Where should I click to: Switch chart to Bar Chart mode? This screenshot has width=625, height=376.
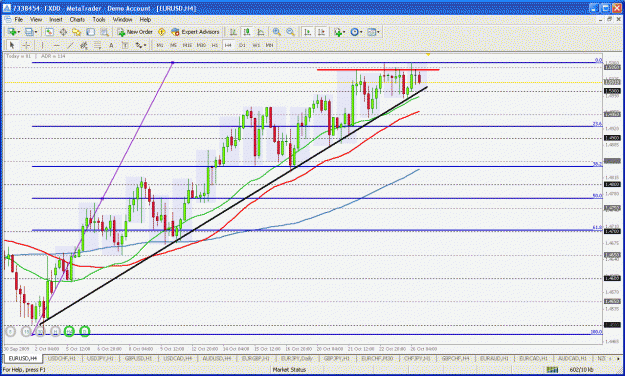pyautogui.click(x=233, y=32)
